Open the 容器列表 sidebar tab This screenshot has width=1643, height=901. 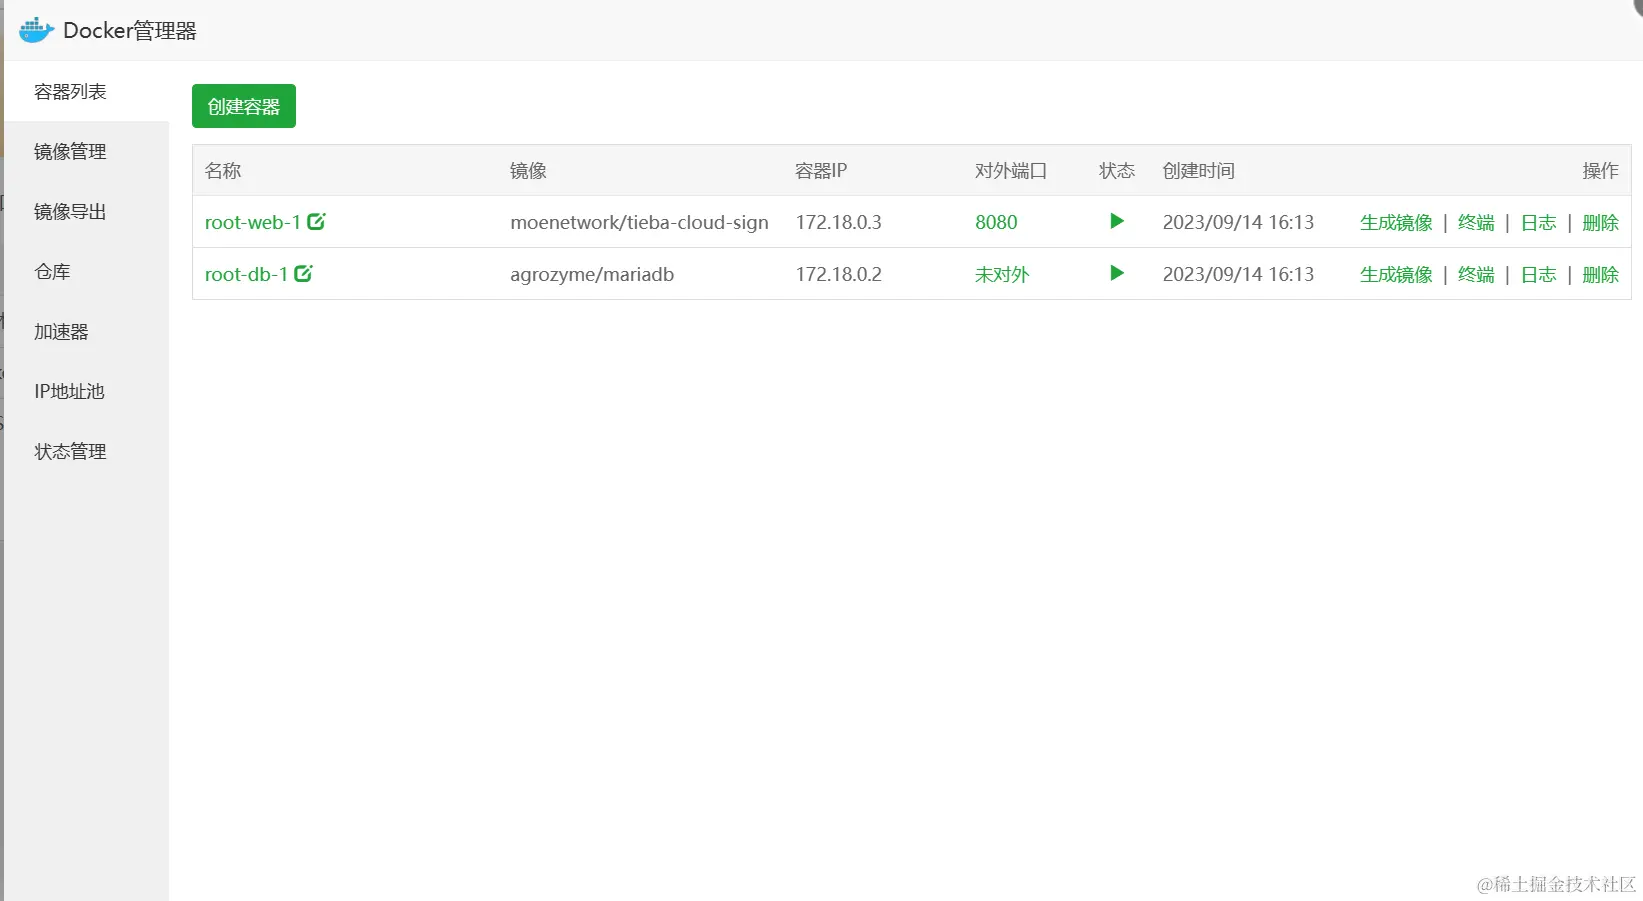pos(87,92)
